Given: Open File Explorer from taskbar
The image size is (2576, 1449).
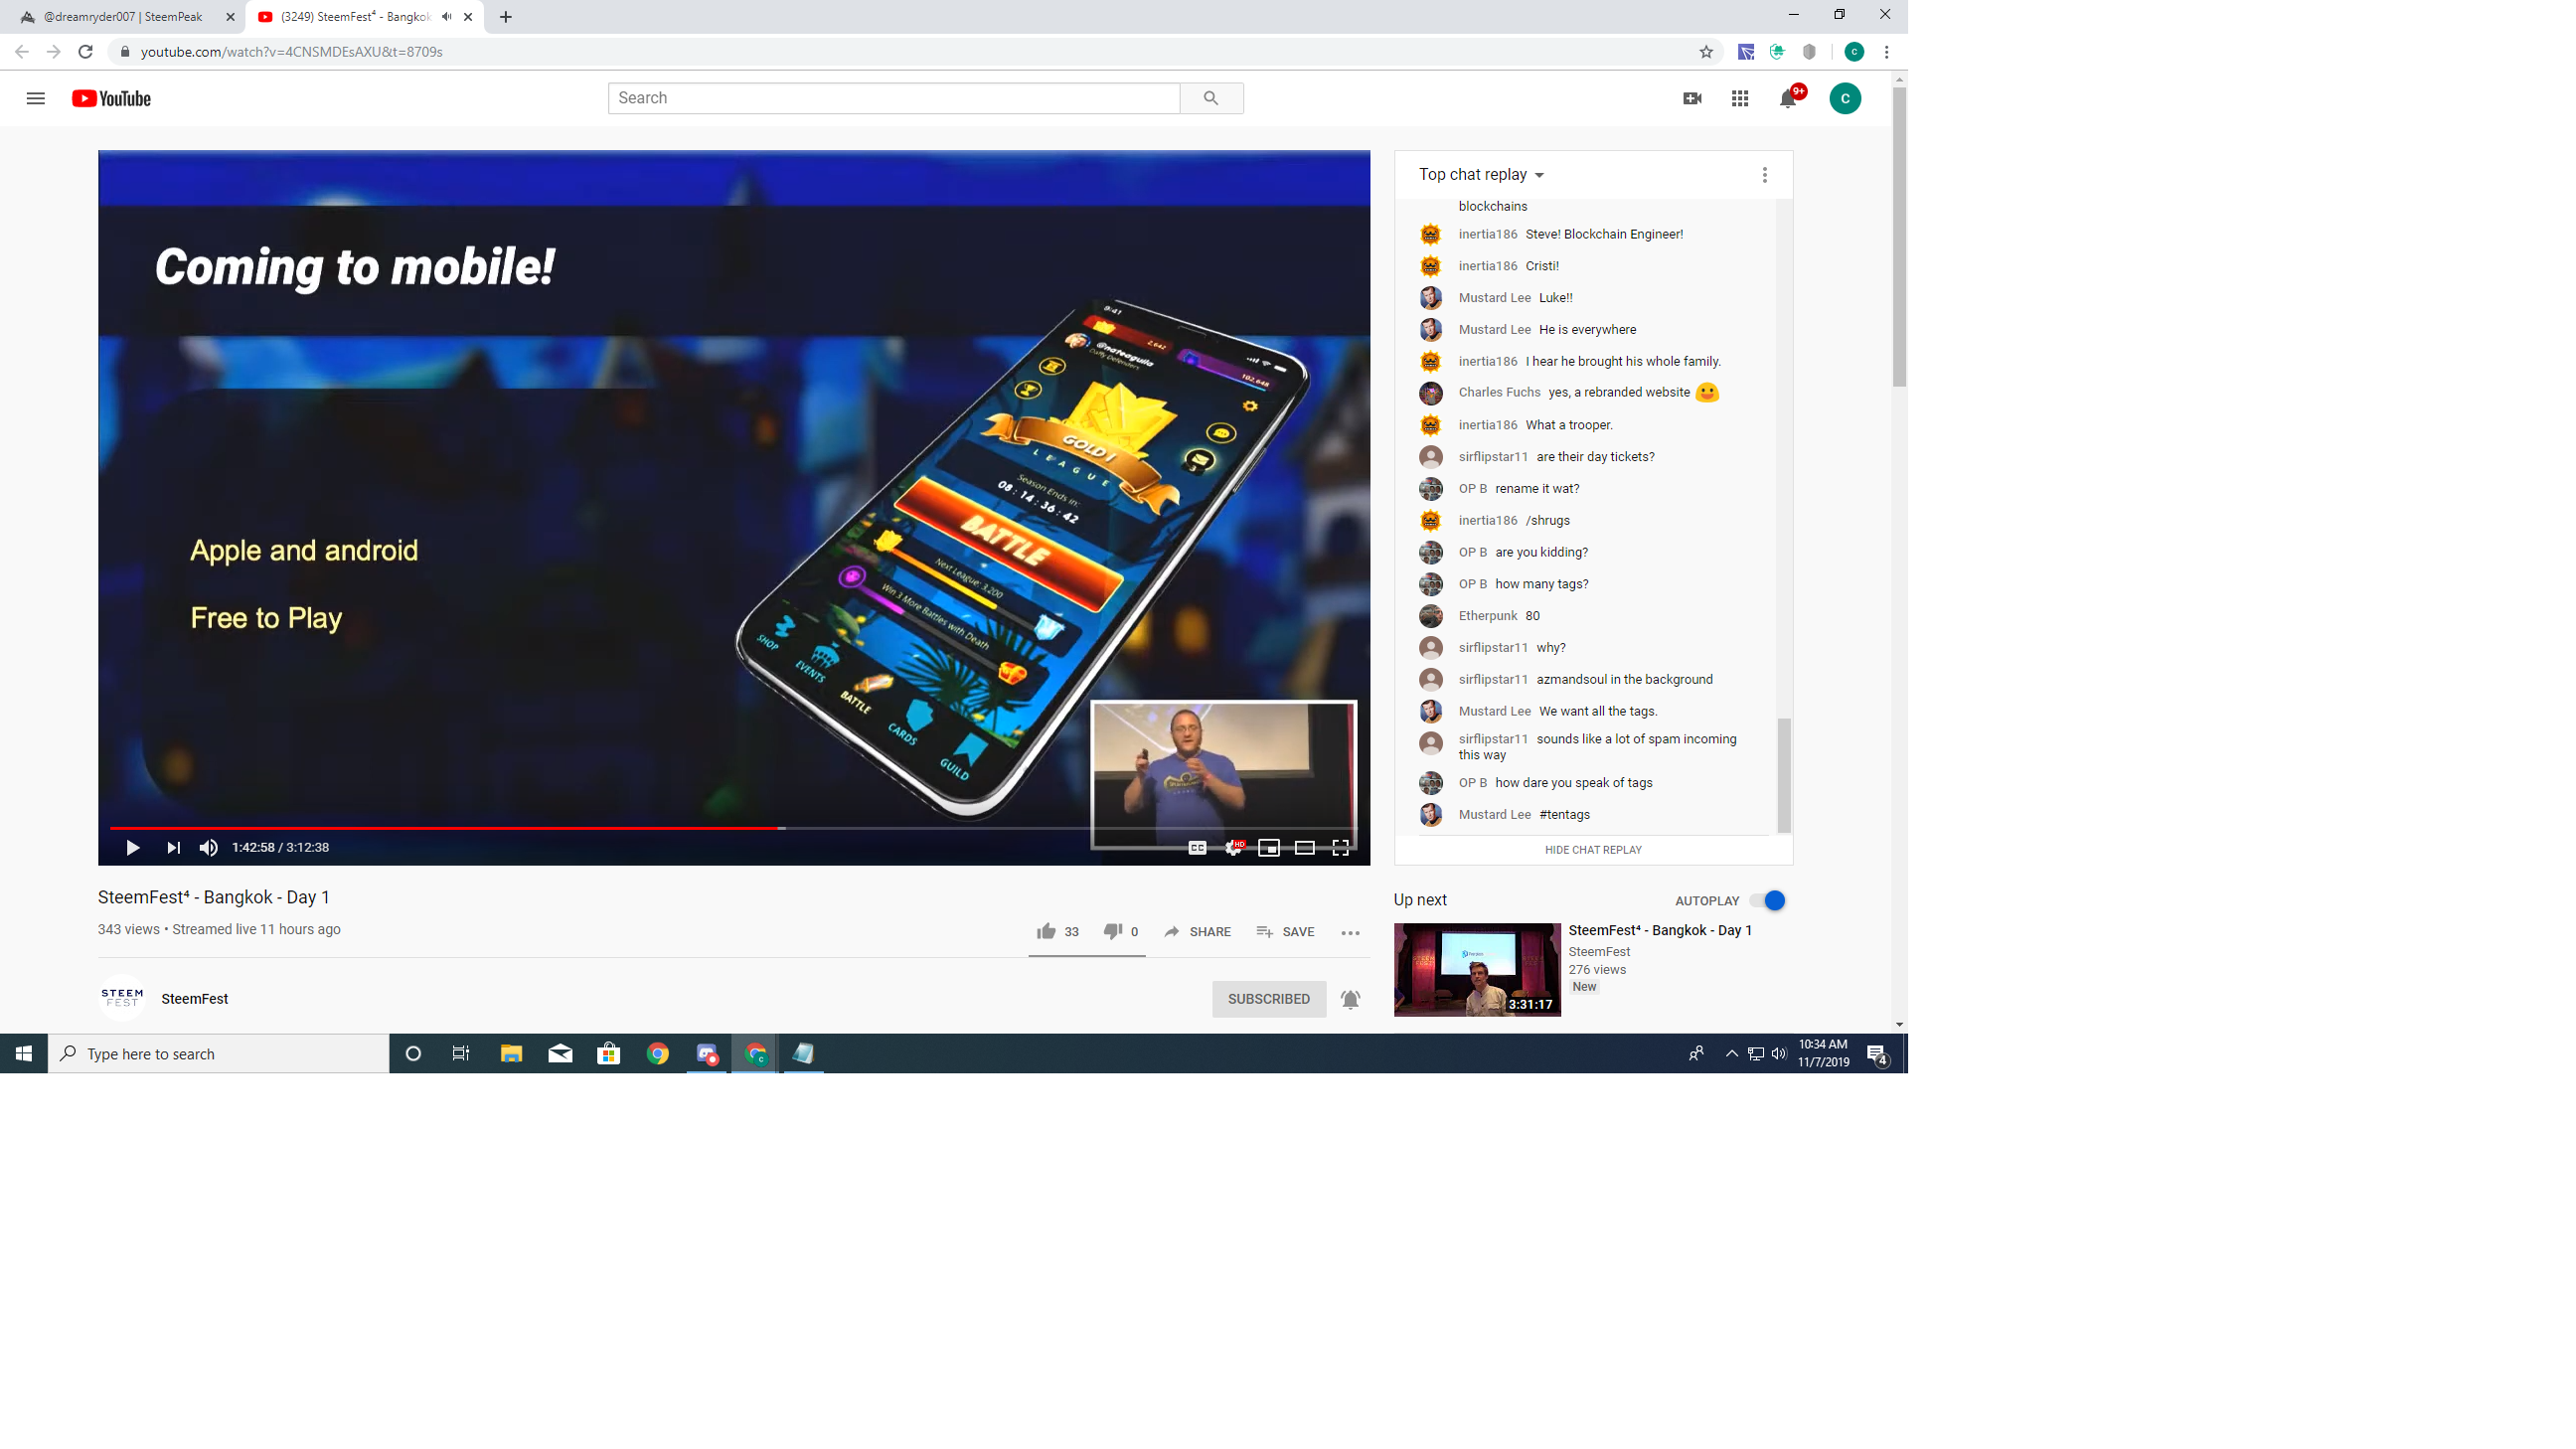Looking at the screenshot, I should pos(511,1053).
